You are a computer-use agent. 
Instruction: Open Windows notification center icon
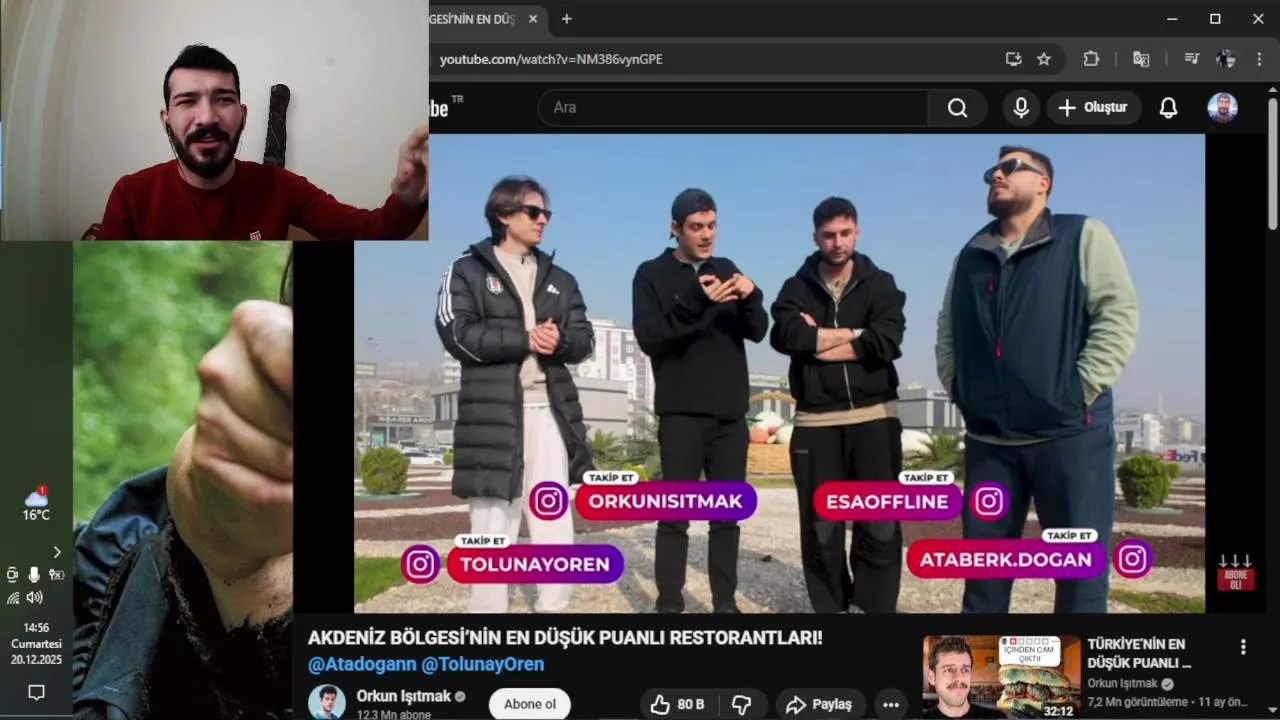click(36, 692)
